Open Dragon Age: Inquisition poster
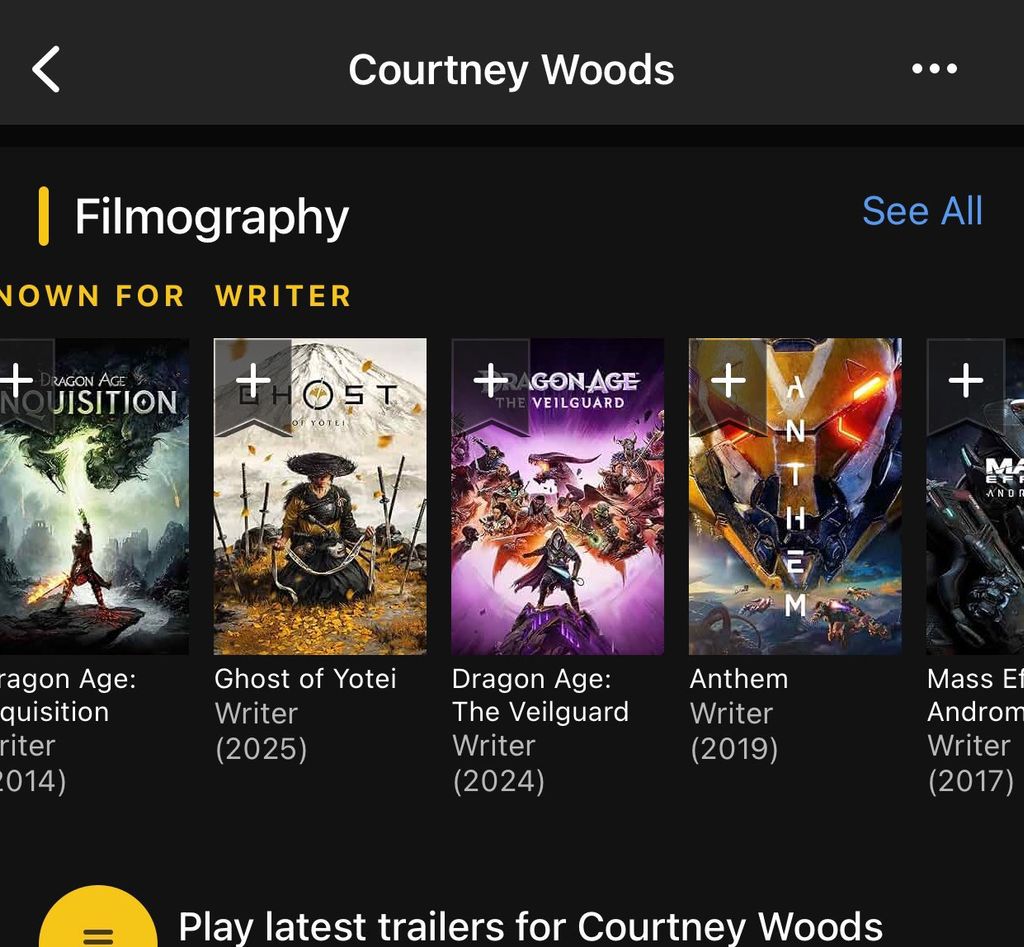This screenshot has height=947, width=1024. coord(94,496)
